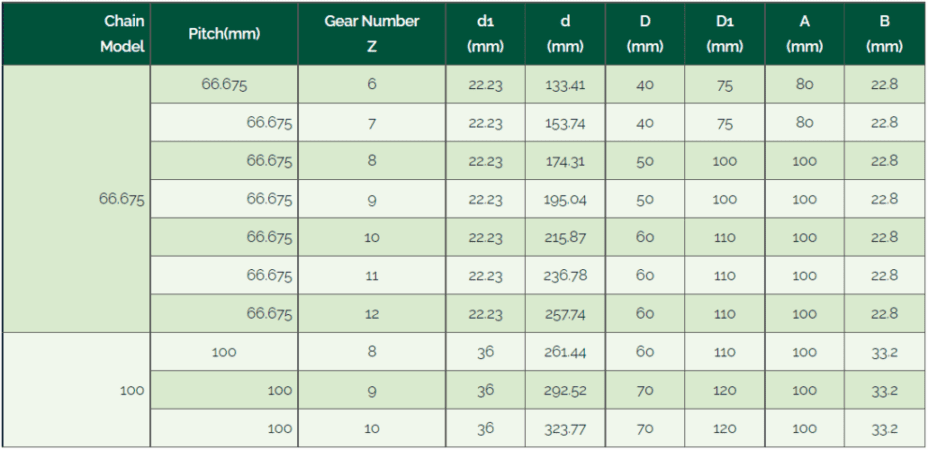Click the D1 (mm) column header

coord(724,34)
